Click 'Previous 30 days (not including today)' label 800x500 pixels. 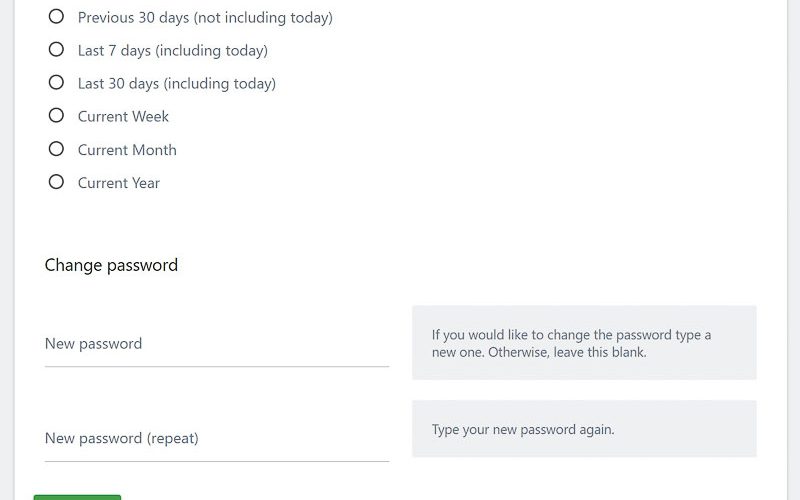pos(205,18)
